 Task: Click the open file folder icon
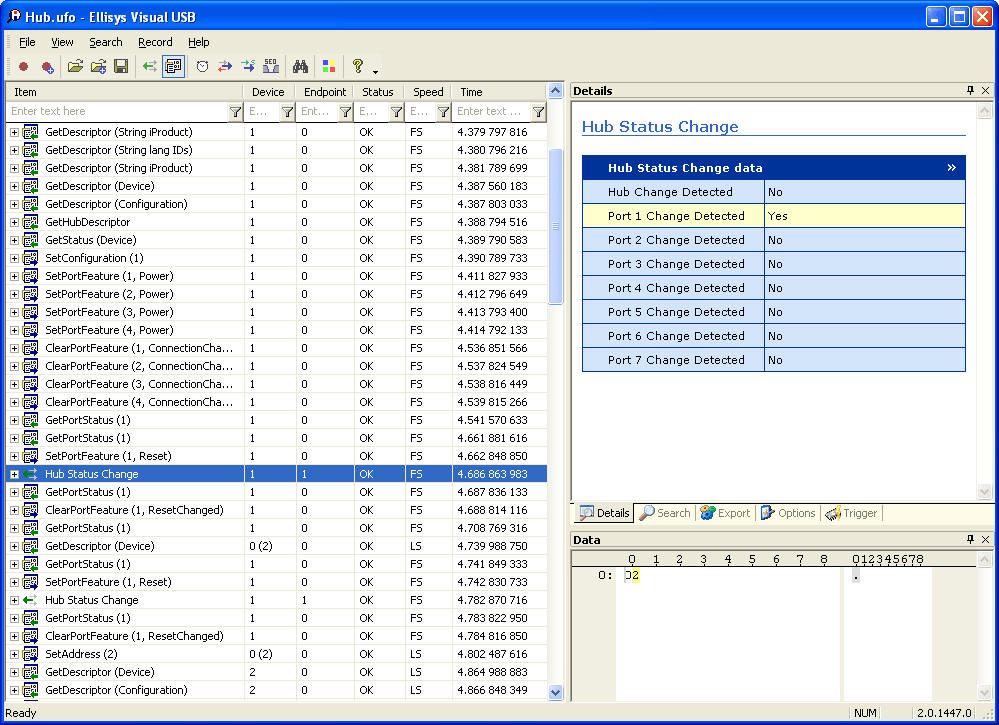pos(75,67)
